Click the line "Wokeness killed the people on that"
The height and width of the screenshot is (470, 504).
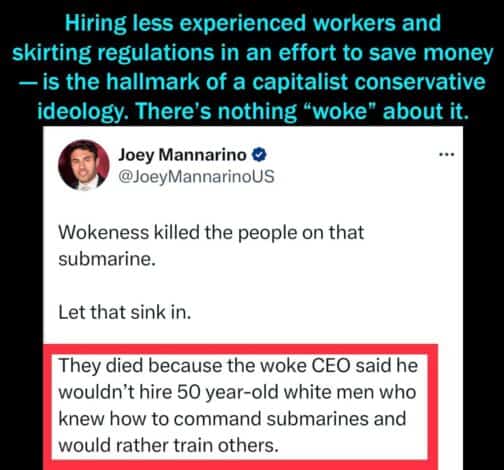pos(211,232)
